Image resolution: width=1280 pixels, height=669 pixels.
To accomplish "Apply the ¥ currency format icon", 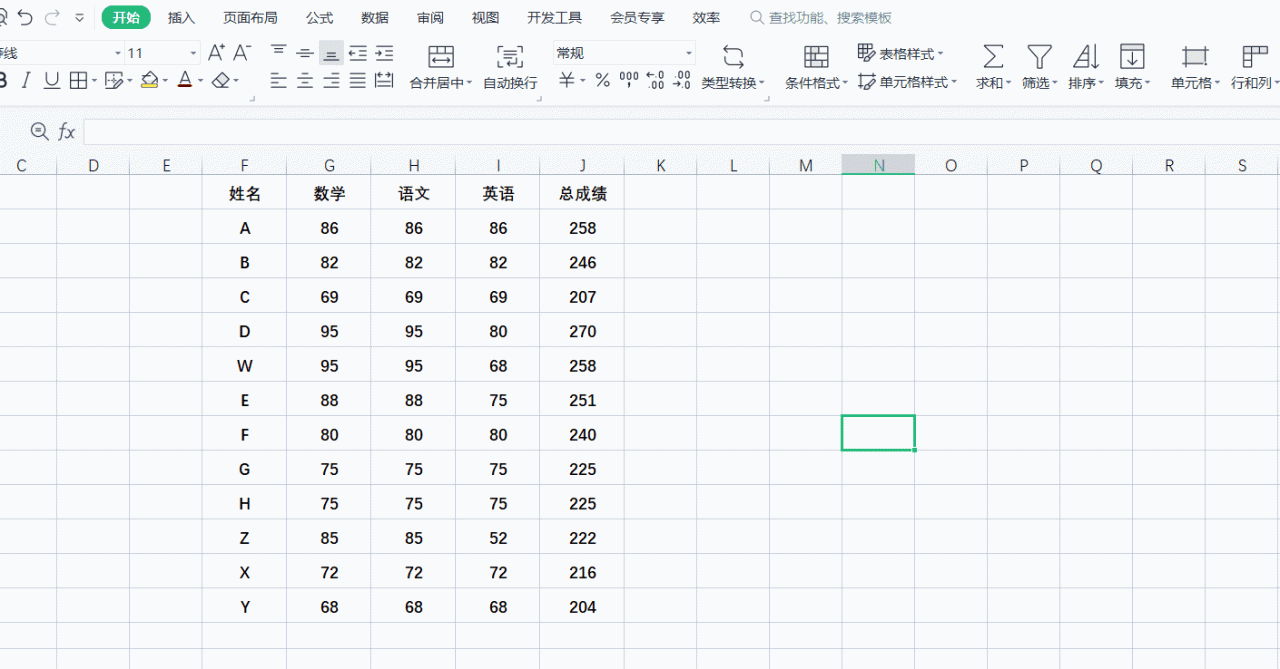I will 567,81.
